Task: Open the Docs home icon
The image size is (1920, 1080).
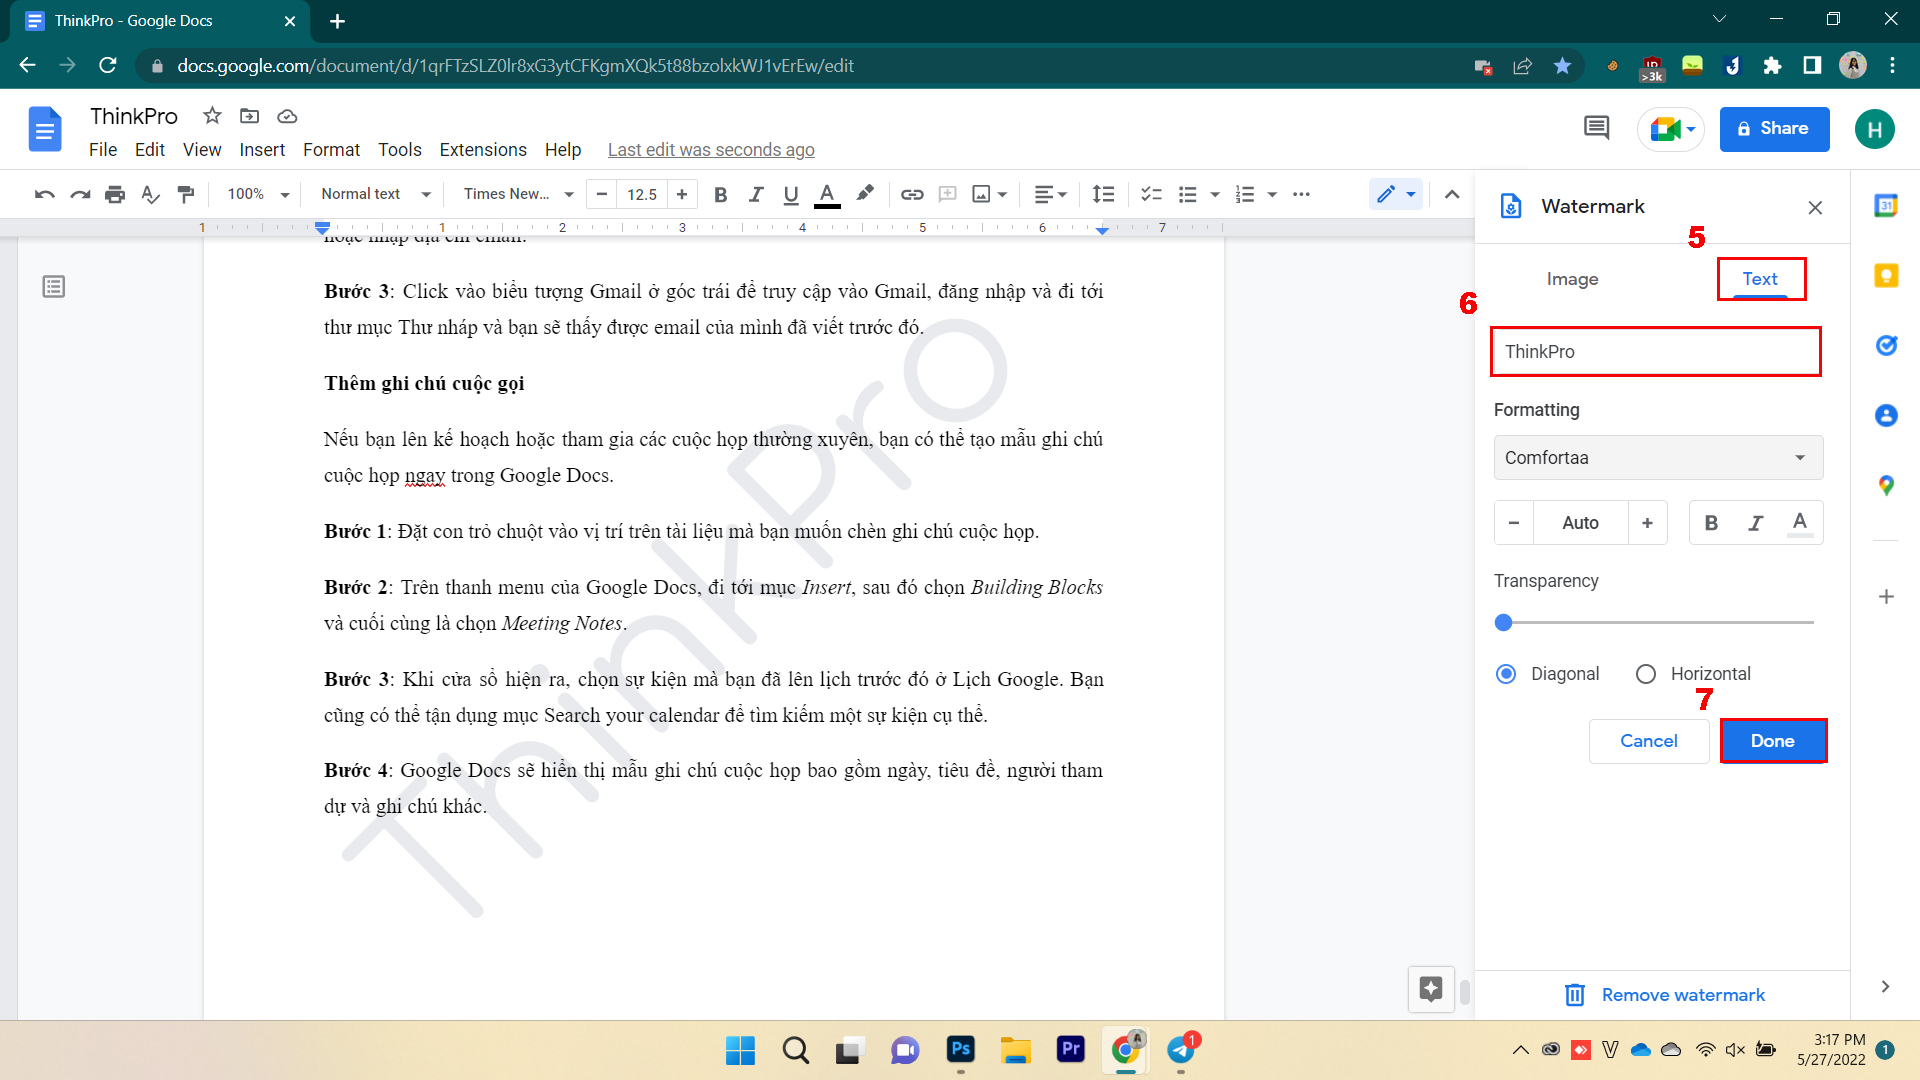Action: [x=45, y=129]
